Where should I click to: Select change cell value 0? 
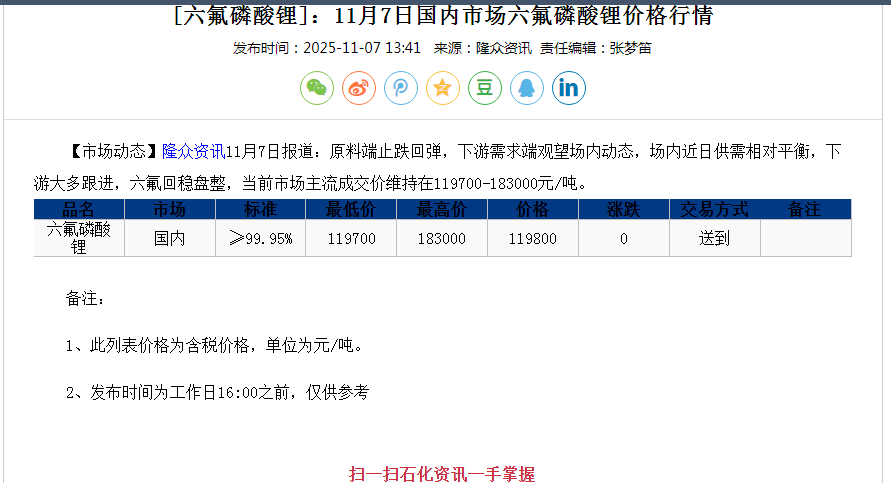(x=623, y=238)
